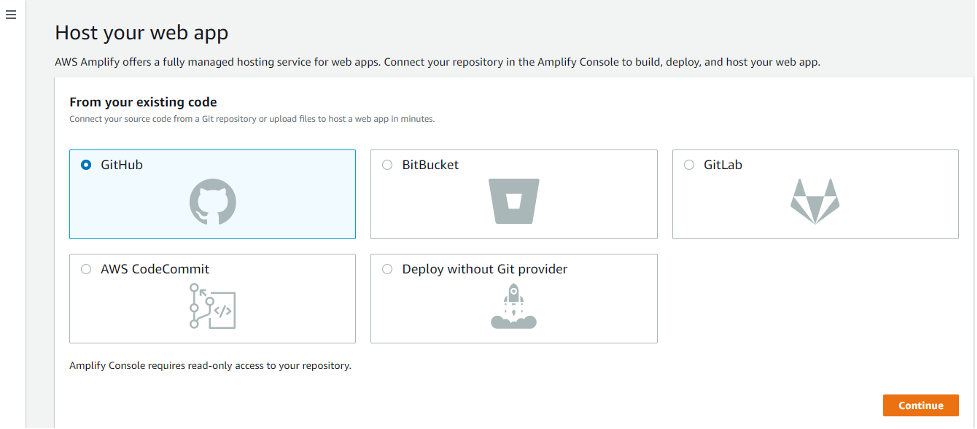Image resolution: width=977 pixels, height=429 pixels.
Task: Click the AWS CodeCommit branch icon
Action: tap(212, 306)
